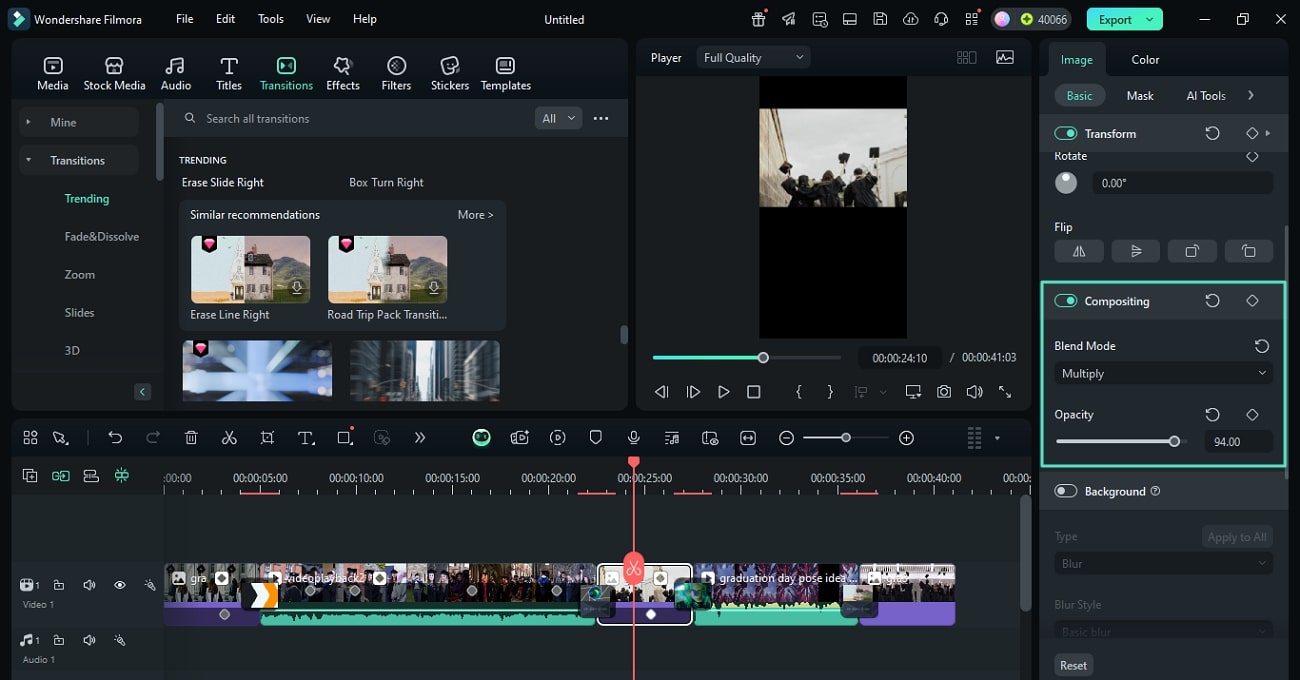Open the Stickers panel

[x=449, y=73]
